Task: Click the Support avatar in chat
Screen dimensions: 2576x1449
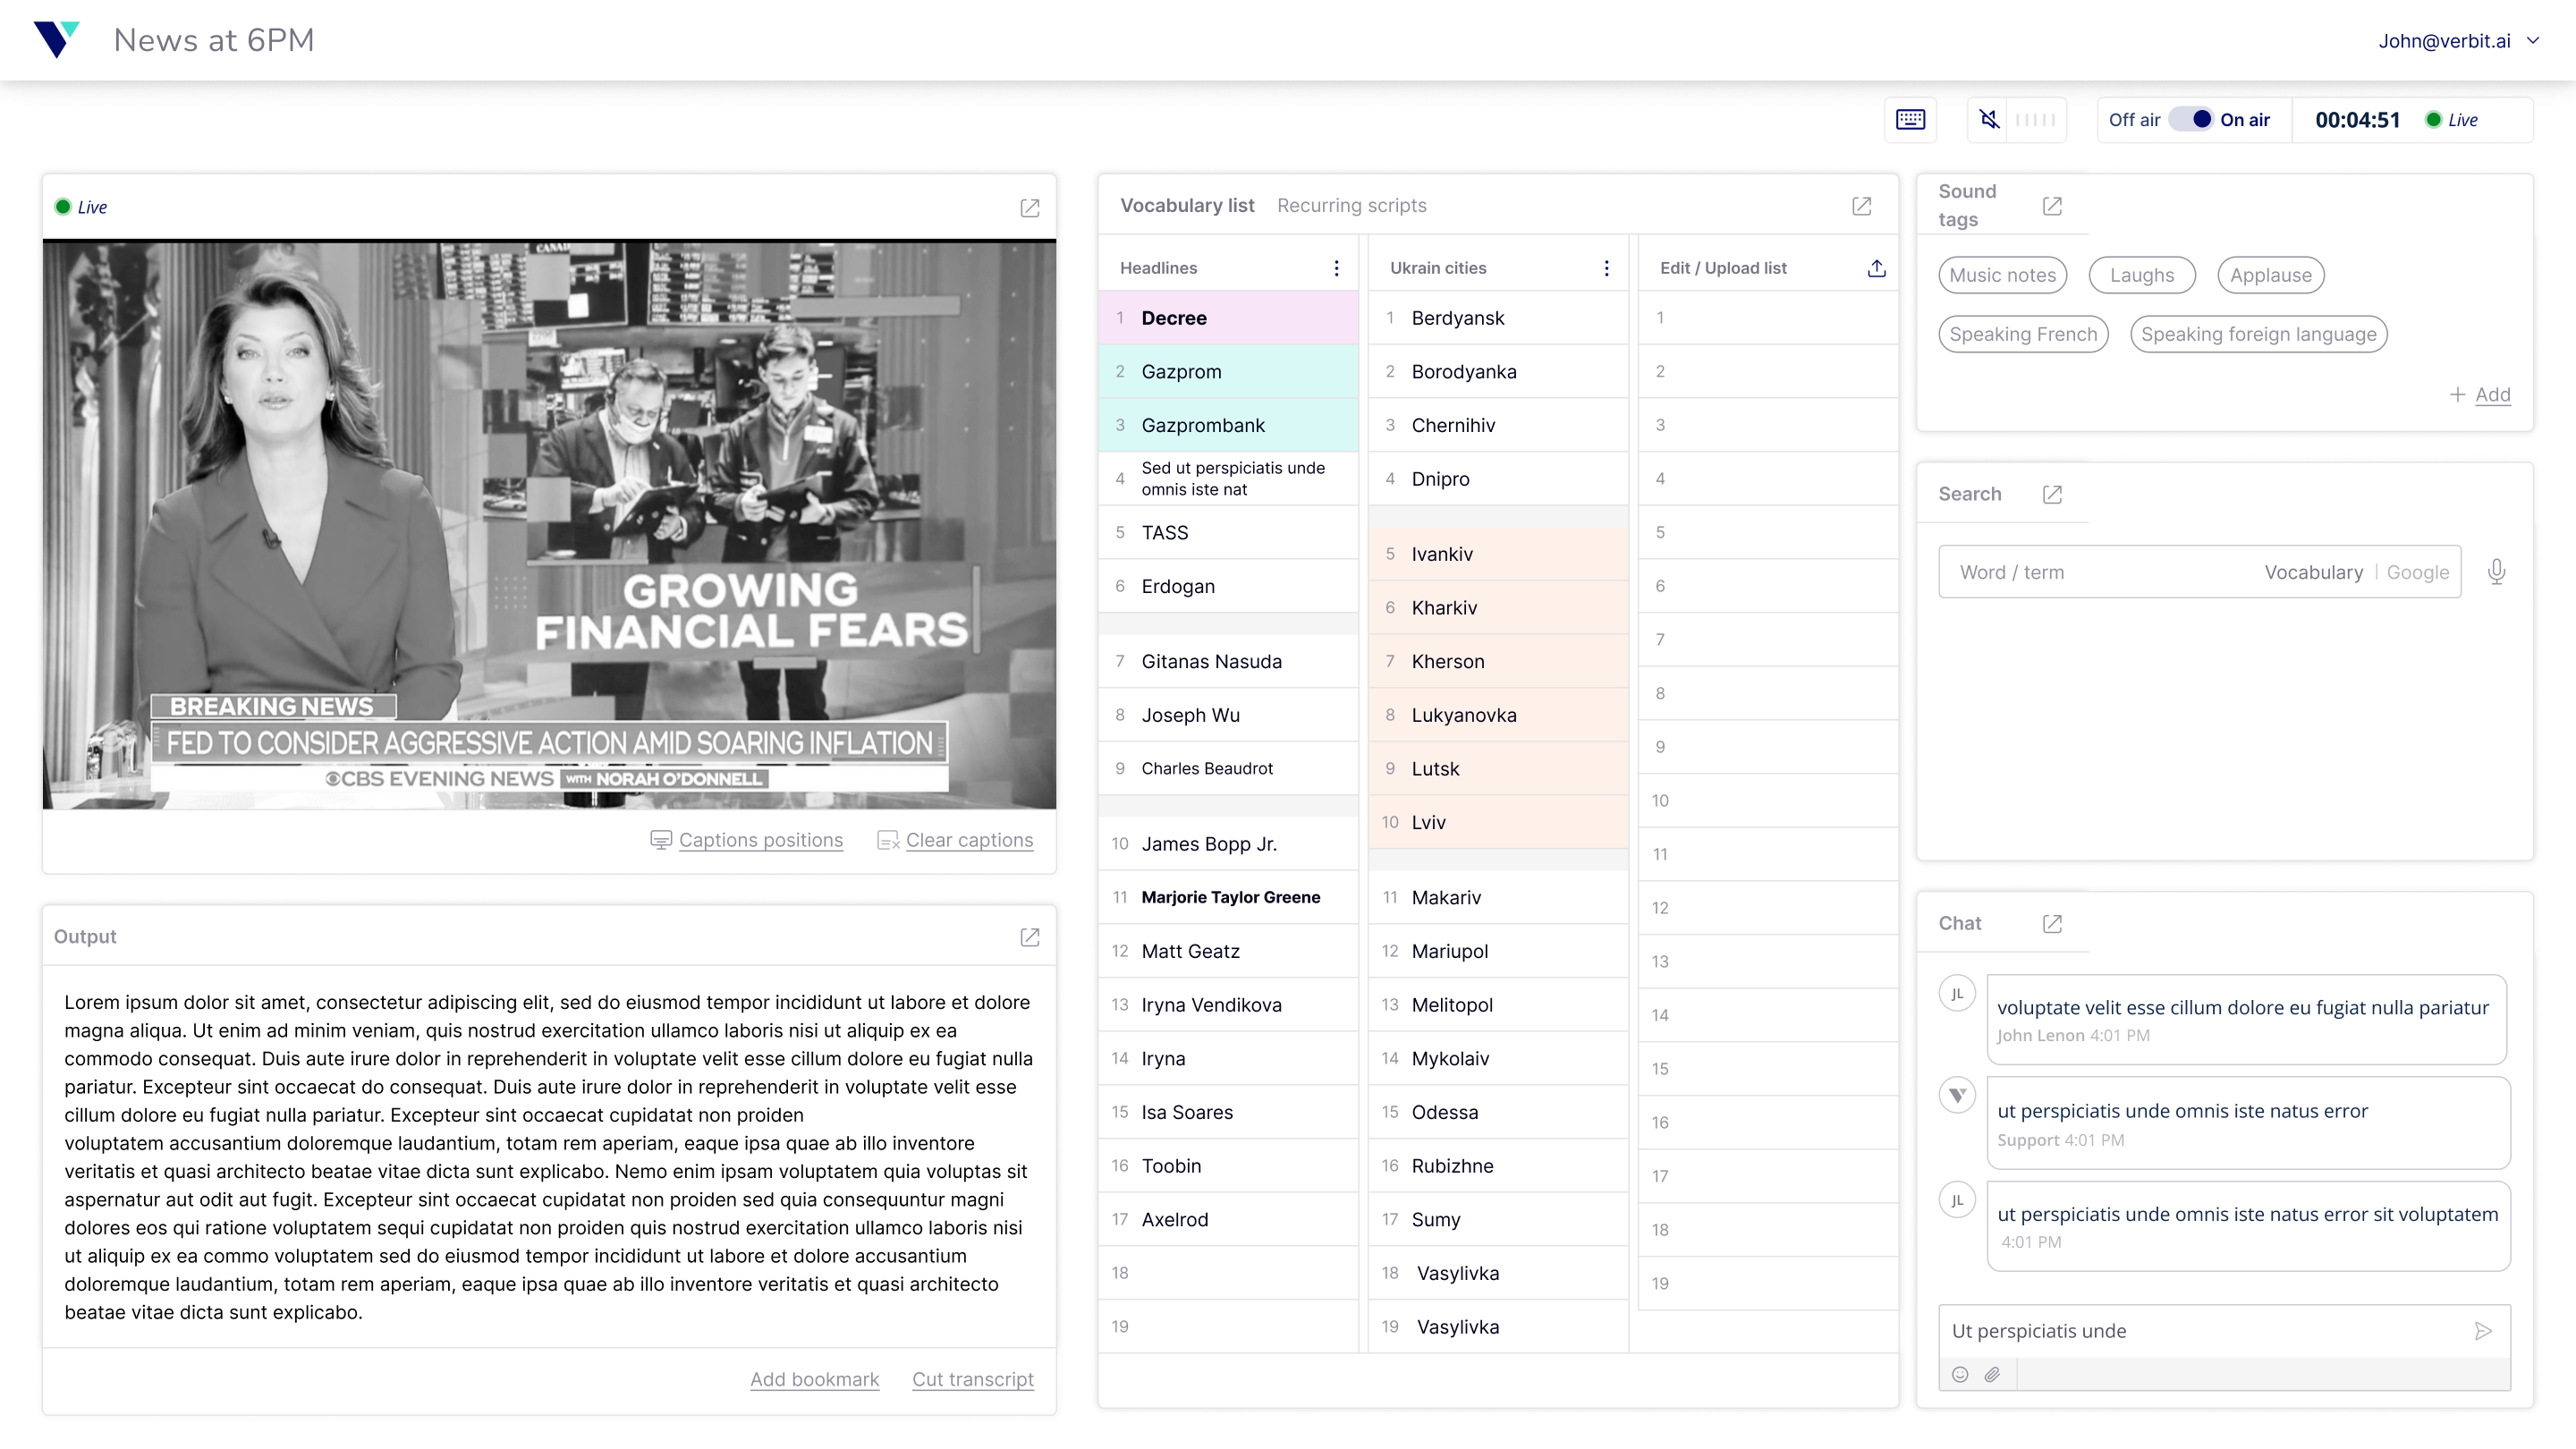Action: click(x=1957, y=1095)
